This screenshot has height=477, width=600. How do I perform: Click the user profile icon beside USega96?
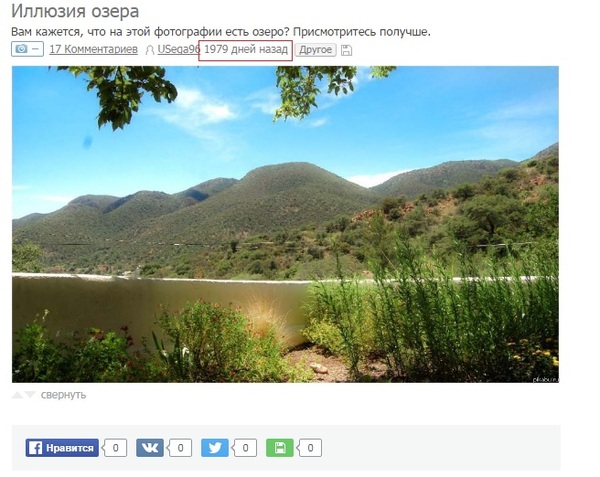[x=150, y=50]
